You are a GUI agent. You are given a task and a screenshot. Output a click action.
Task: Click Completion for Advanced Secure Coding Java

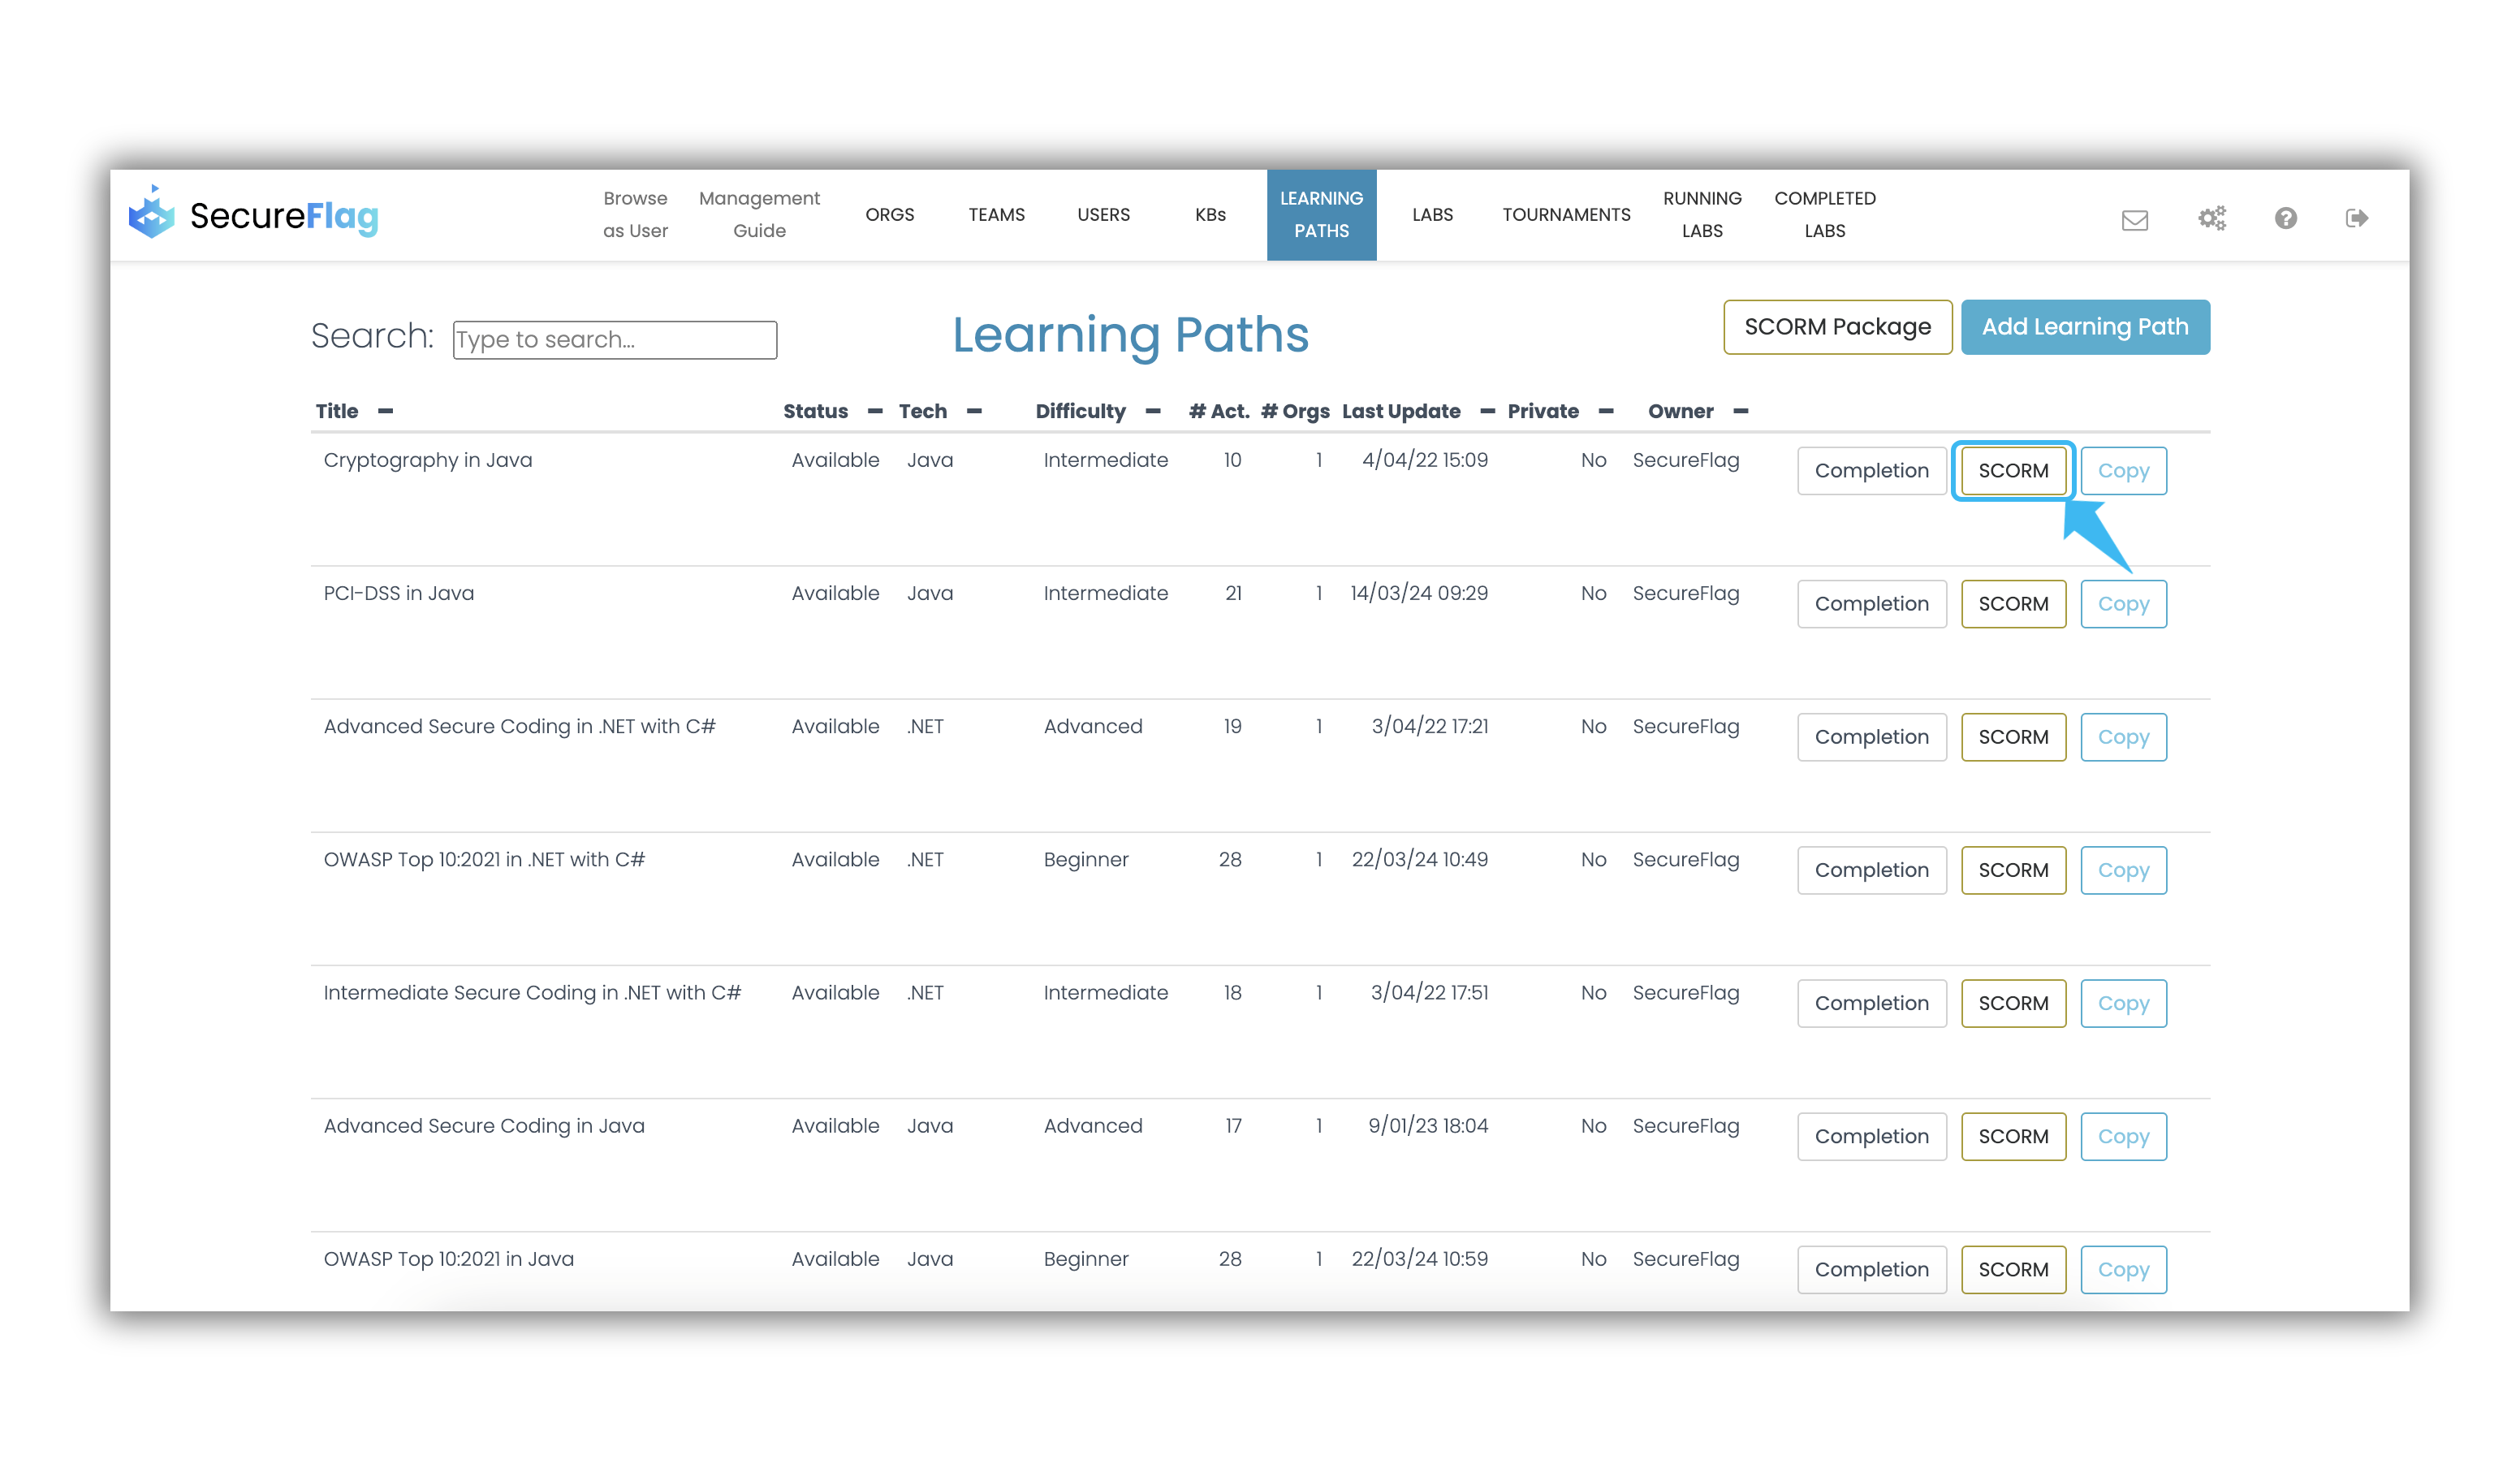point(1871,1136)
